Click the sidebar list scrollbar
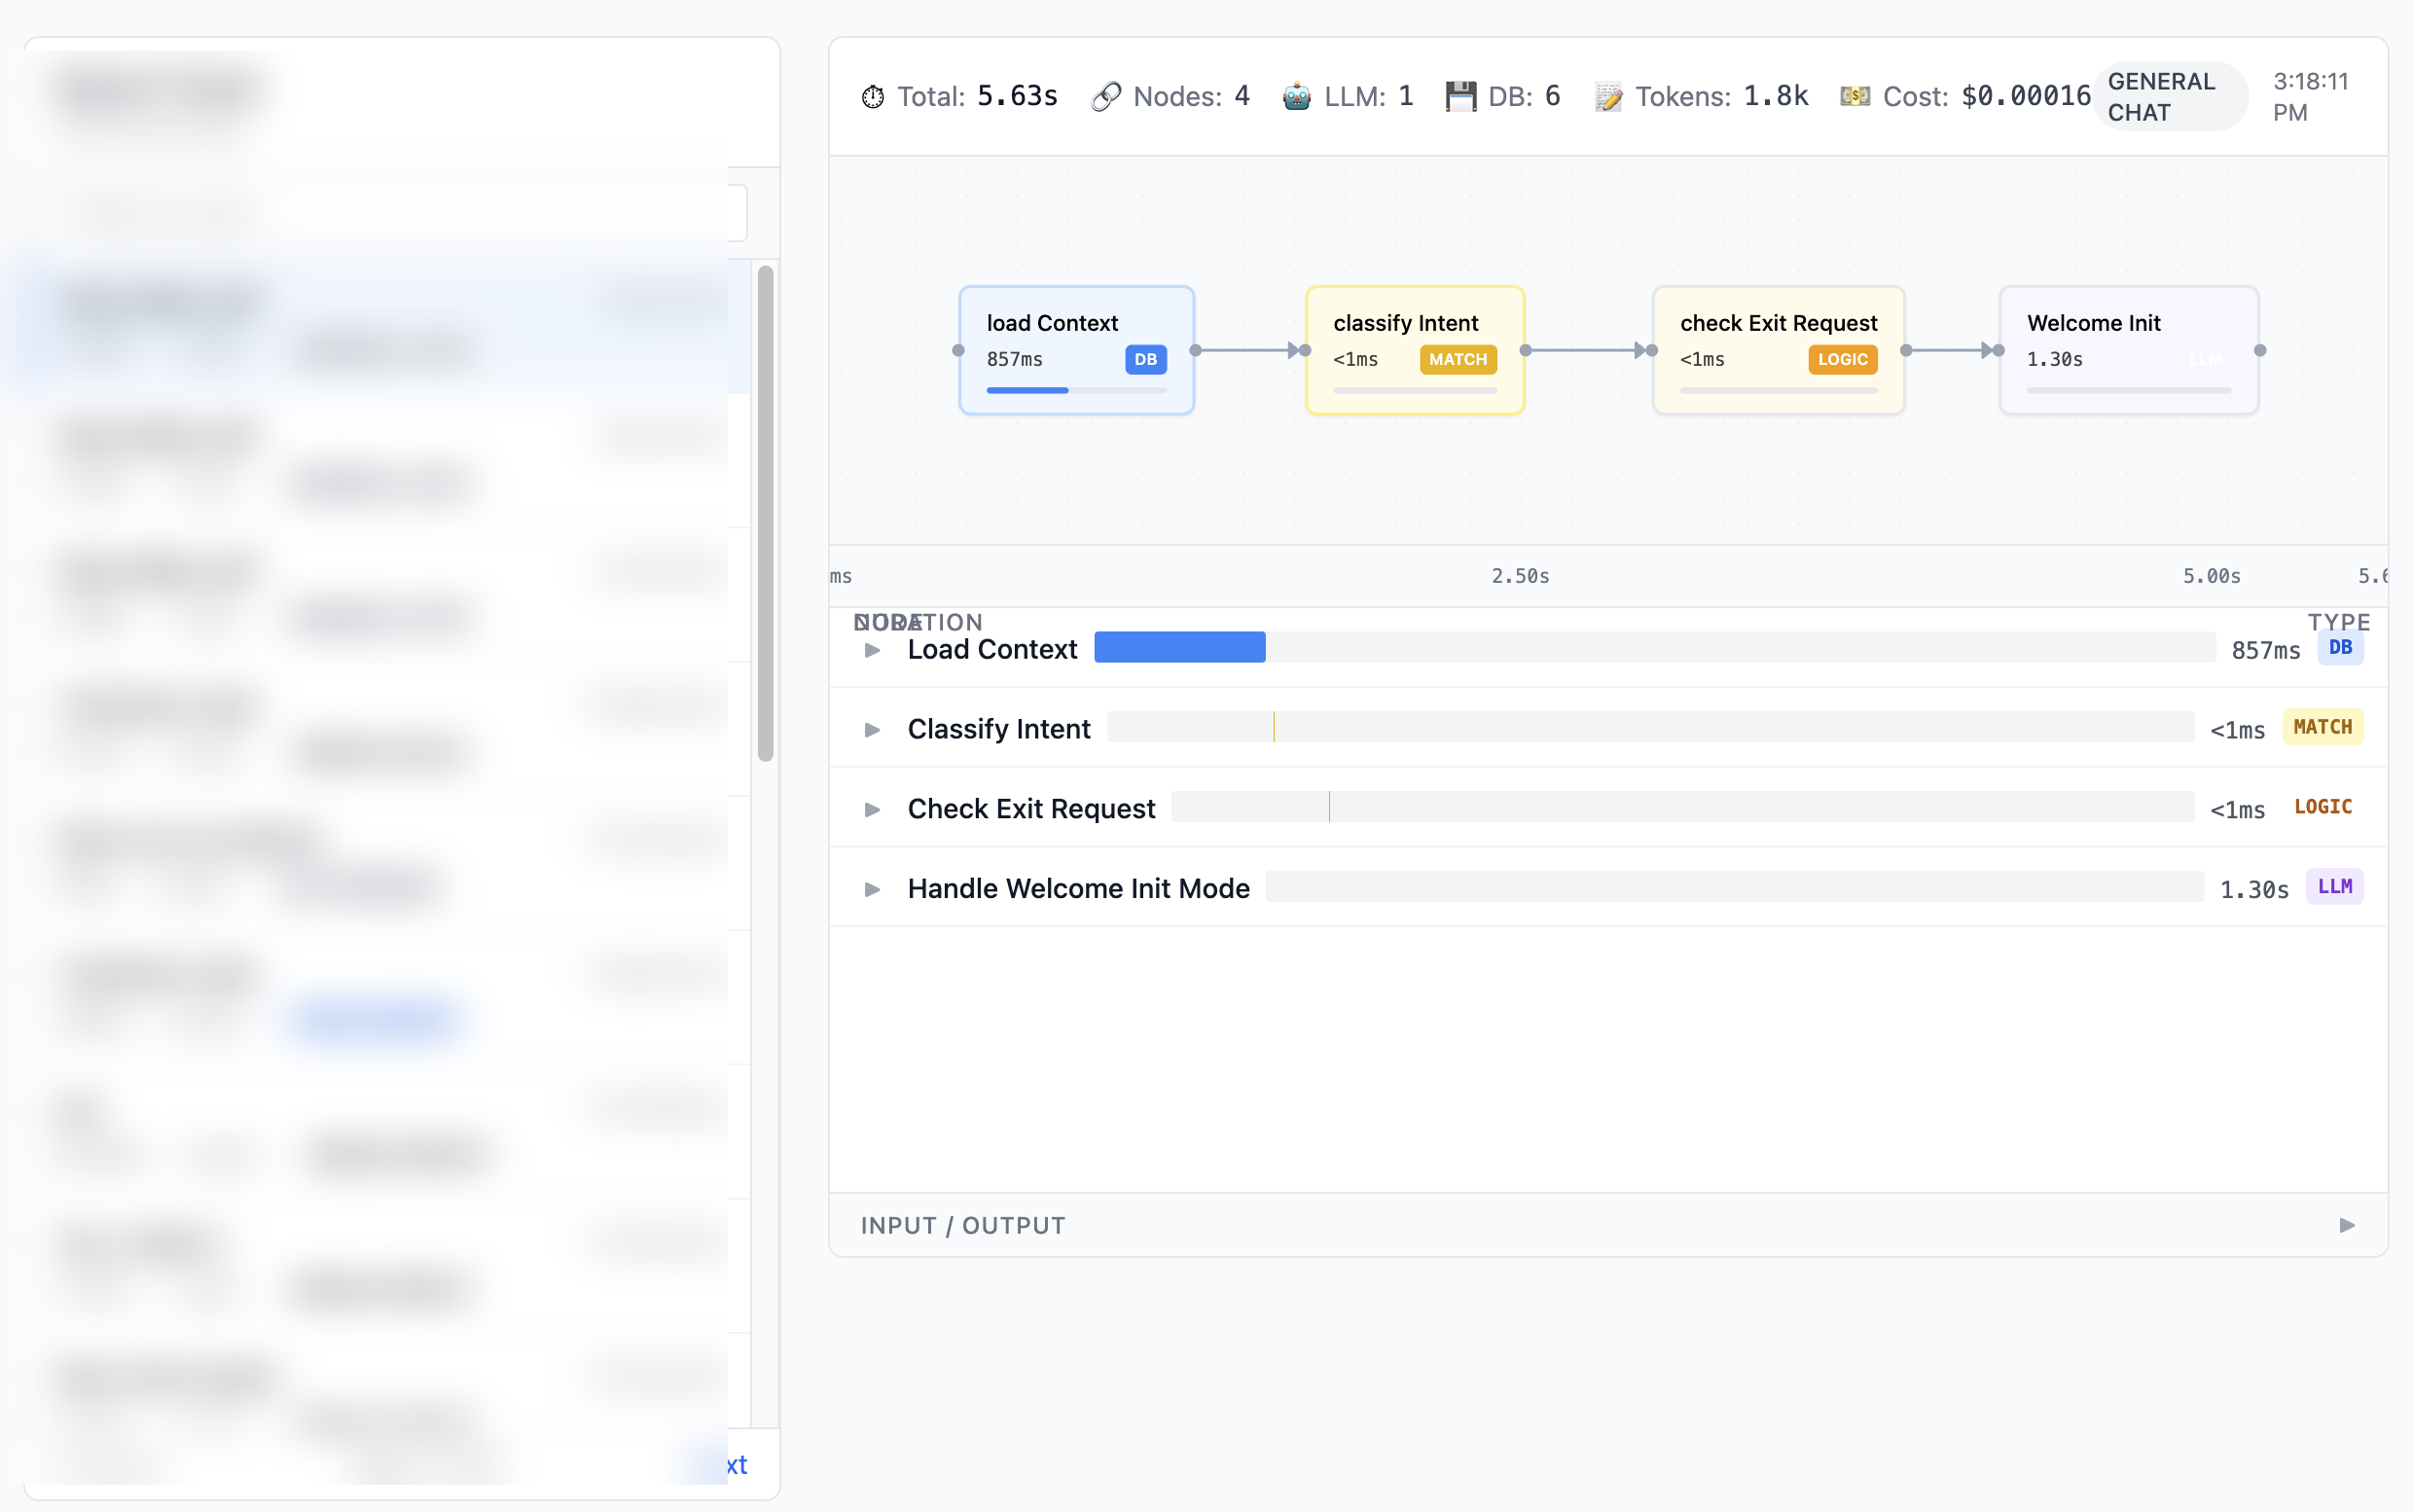Screen dimensions: 2413x1512 click(766, 514)
